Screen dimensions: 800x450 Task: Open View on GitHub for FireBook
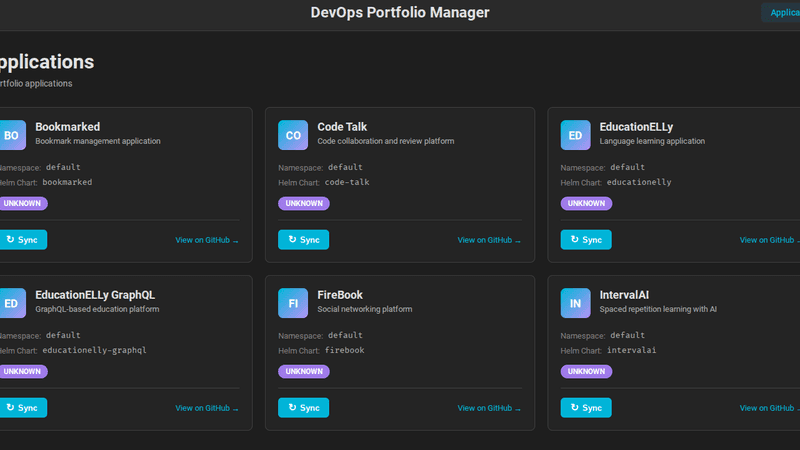click(489, 408)
